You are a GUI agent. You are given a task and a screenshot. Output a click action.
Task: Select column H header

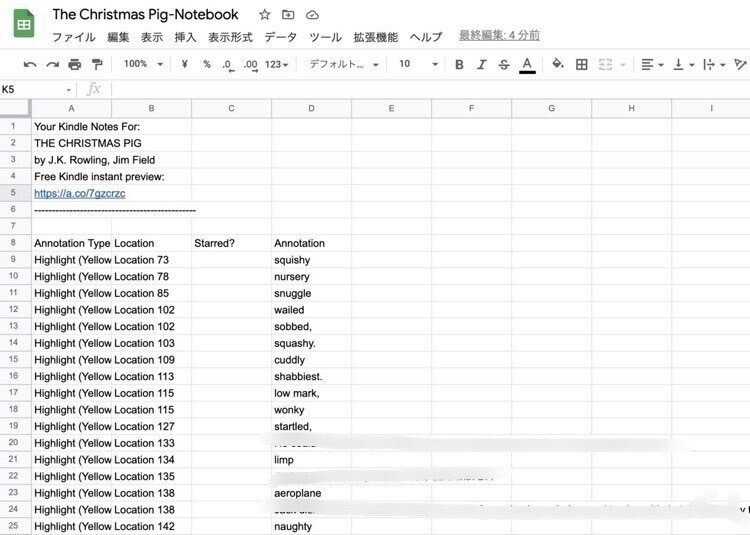(x=631, y=109)
